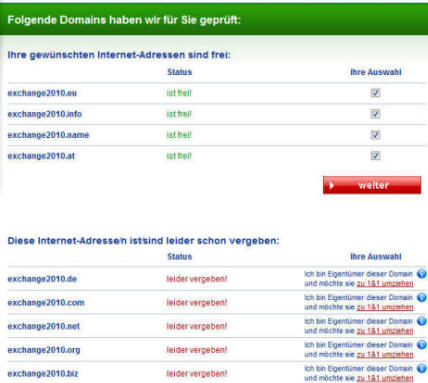Open 'zu 1&1 umziehen' link for exchange2010.com
The width and height of the screenshot is (428, 383).
point(385,307)
